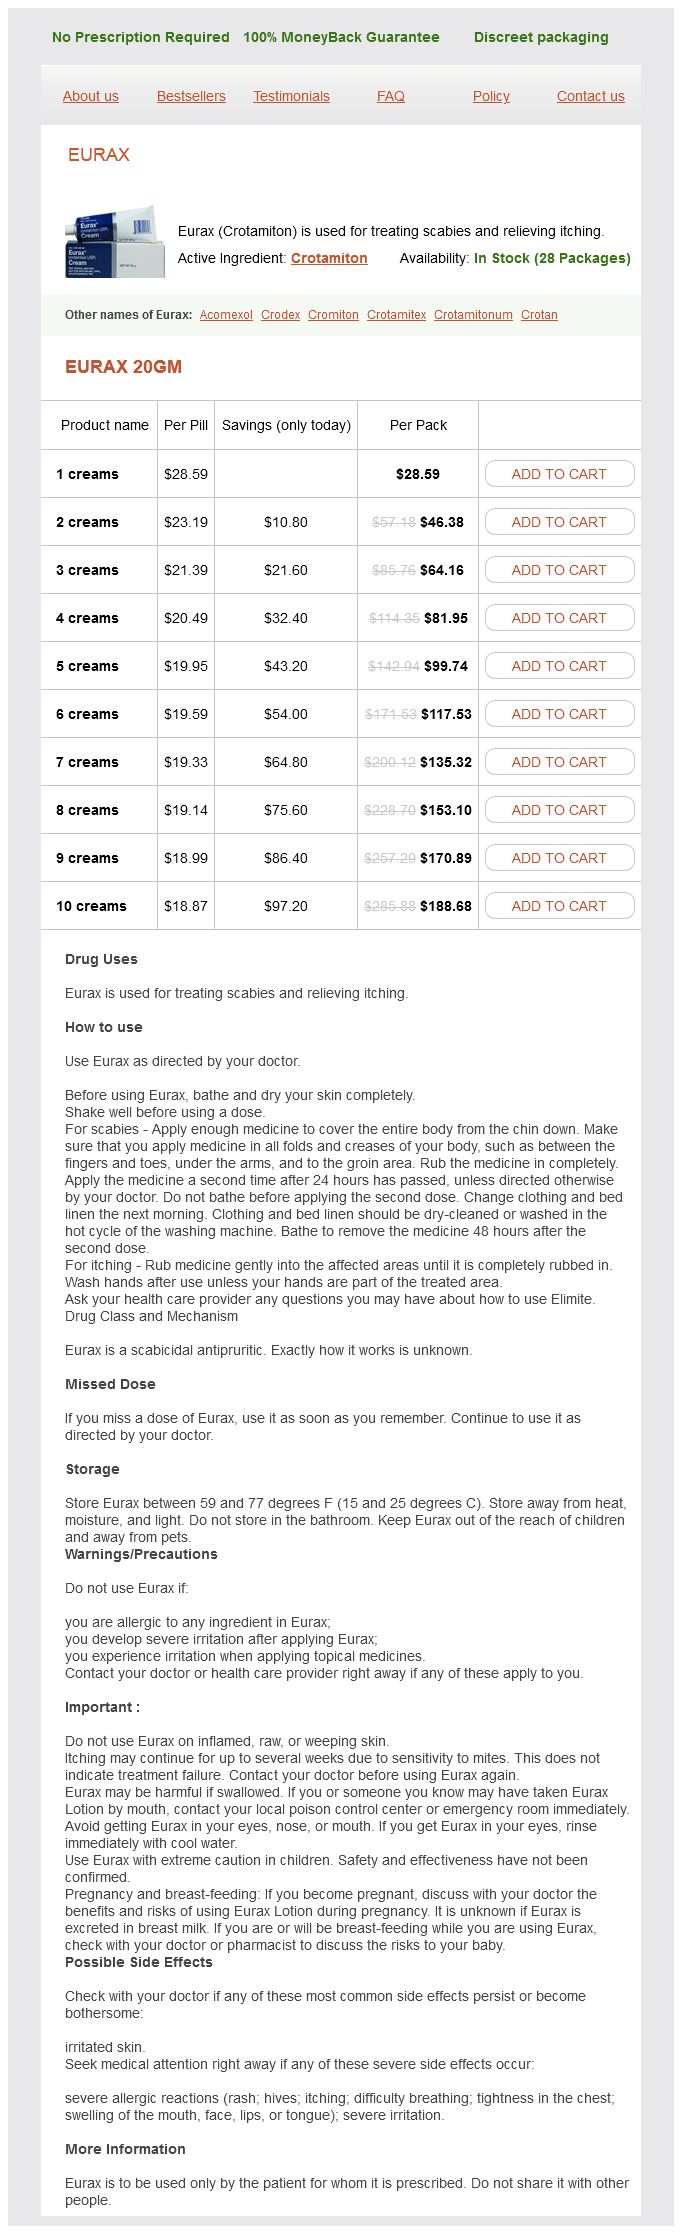
Task: Click the Crotamitonum link
Action: pos(473,315)
